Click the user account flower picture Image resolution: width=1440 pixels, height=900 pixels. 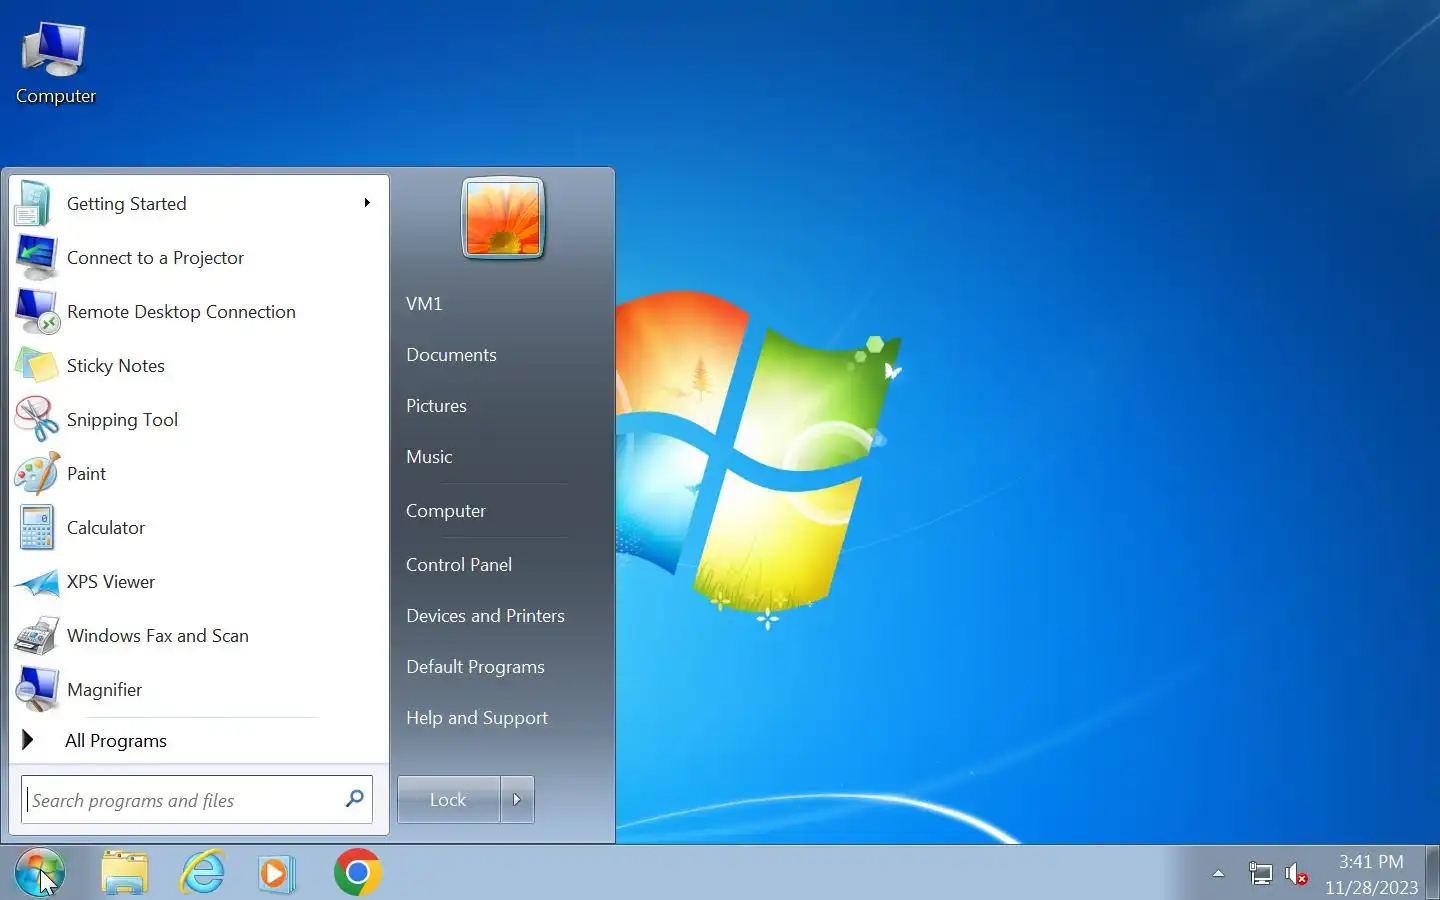click(x=503, y=218)
